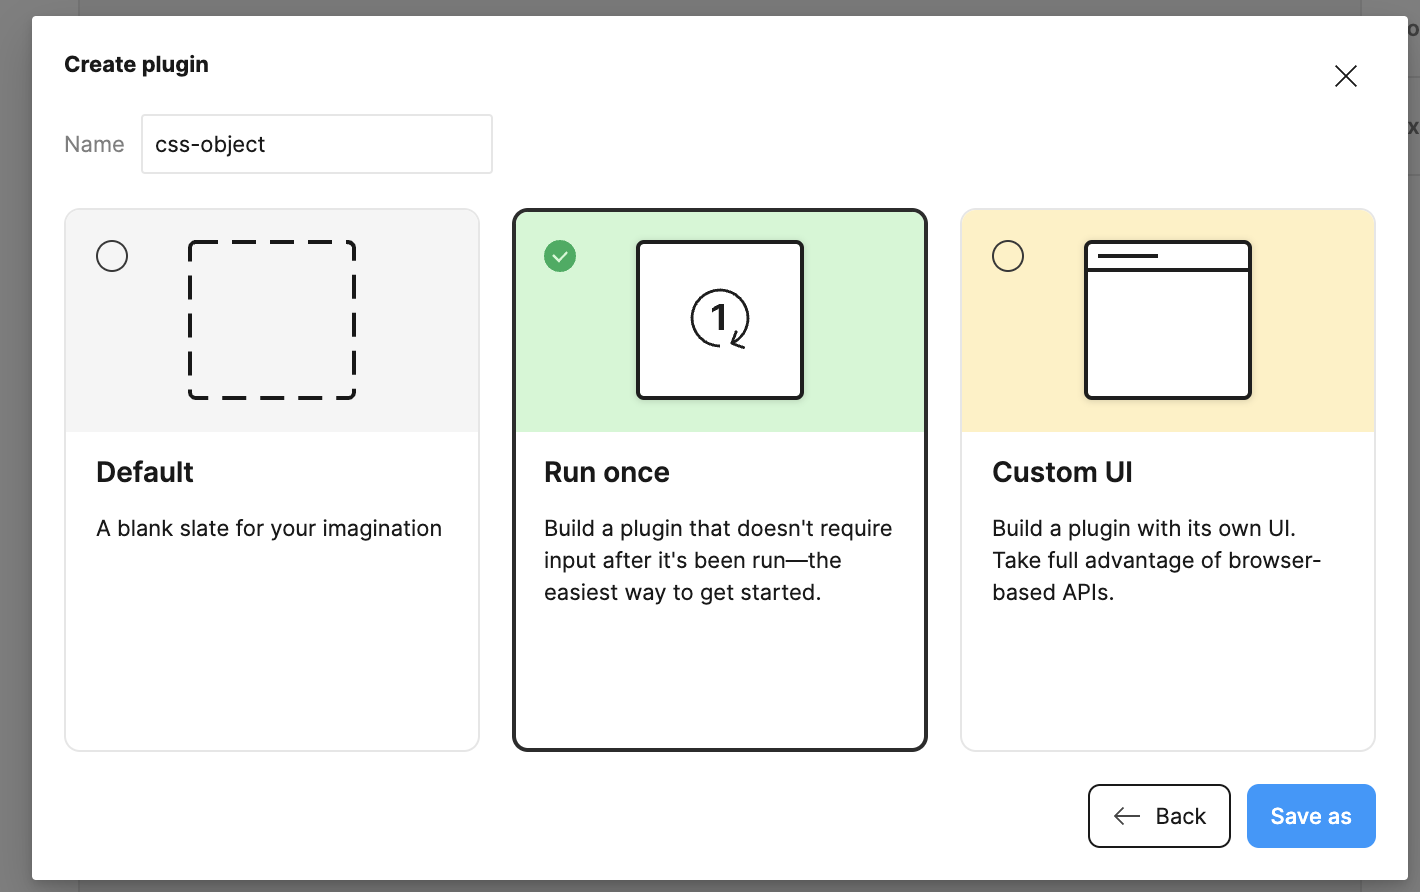Viewport: 1420px width, 892px height.
Task: Click the Custom UI description paragraph
Action: 1157,560
